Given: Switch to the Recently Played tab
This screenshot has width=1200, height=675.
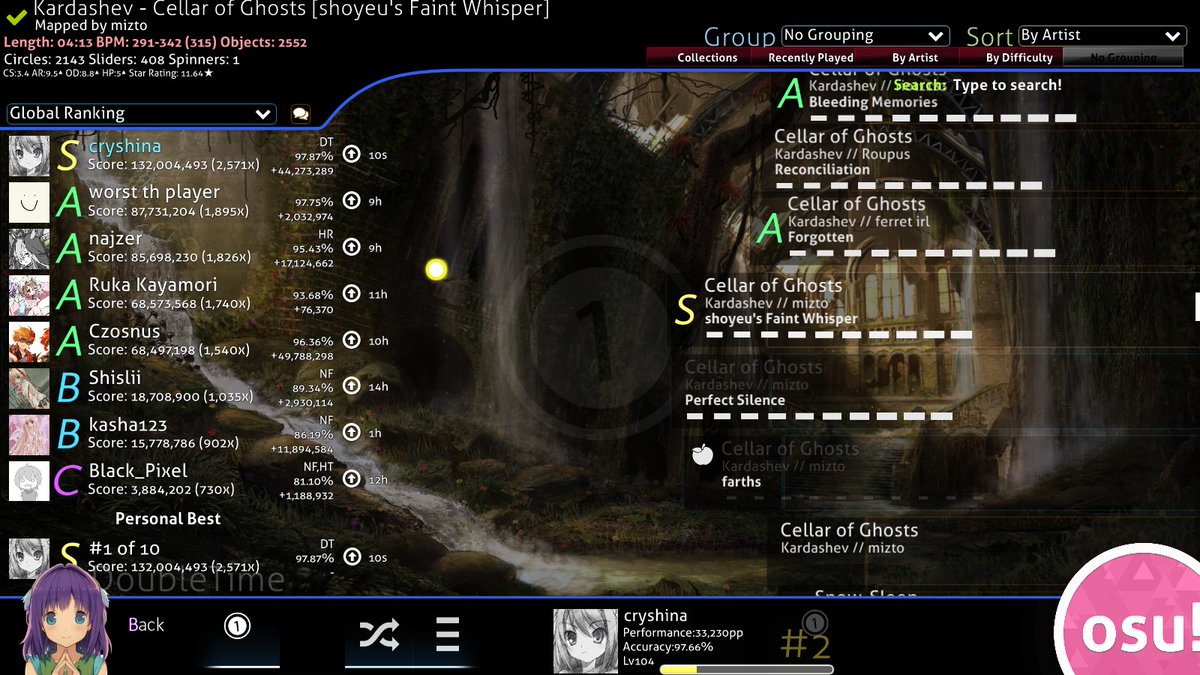Looking at the screenshot, I should tap(811, 57).
